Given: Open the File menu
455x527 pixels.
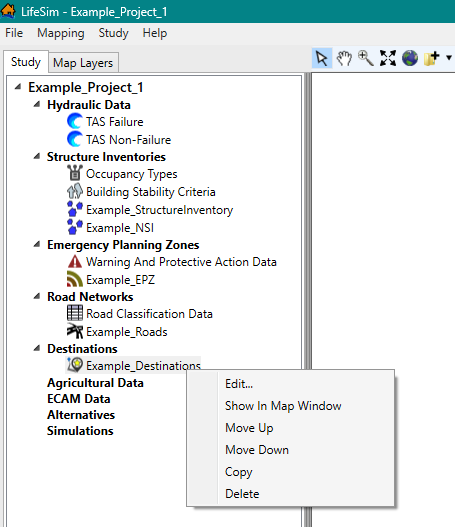Looking at the screenshot, I should click(x=14, y=33).
